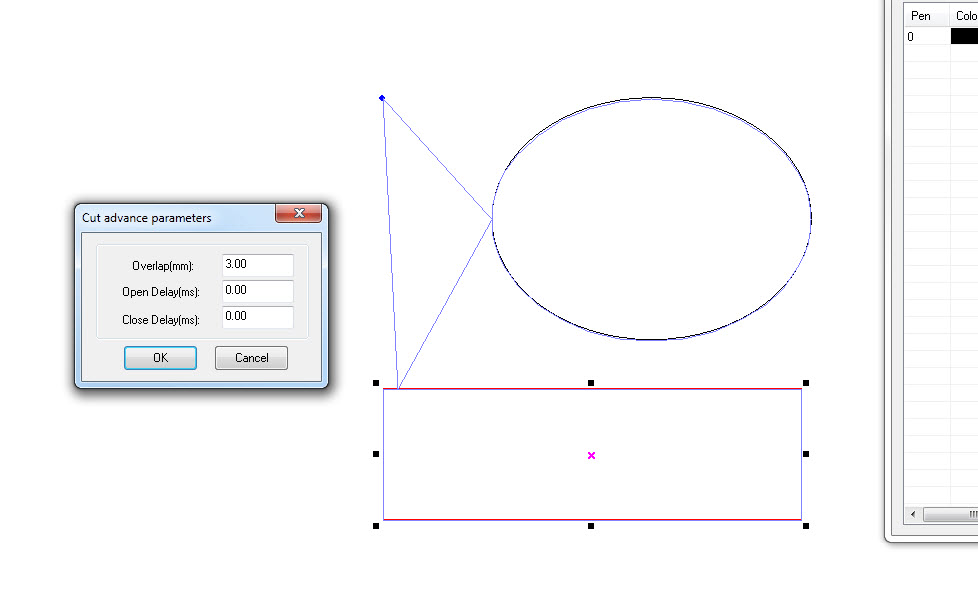Click the bottom-left selection handle of rectangle

[x=376, y=525]
